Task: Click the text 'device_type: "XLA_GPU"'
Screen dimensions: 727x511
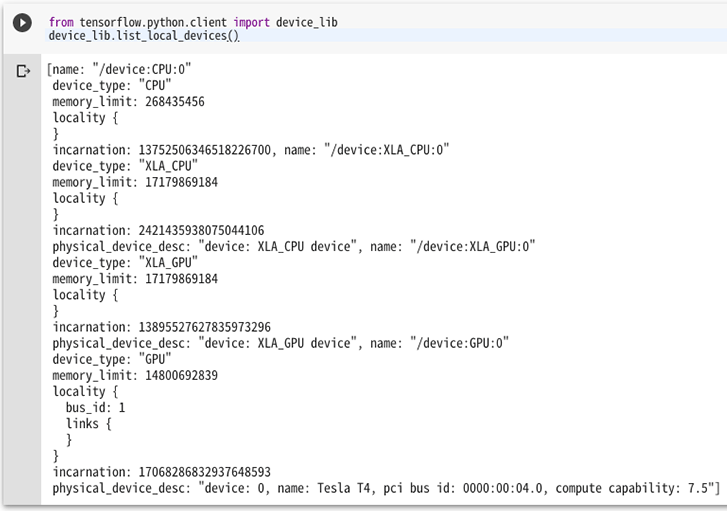Action: pos(125,263)
